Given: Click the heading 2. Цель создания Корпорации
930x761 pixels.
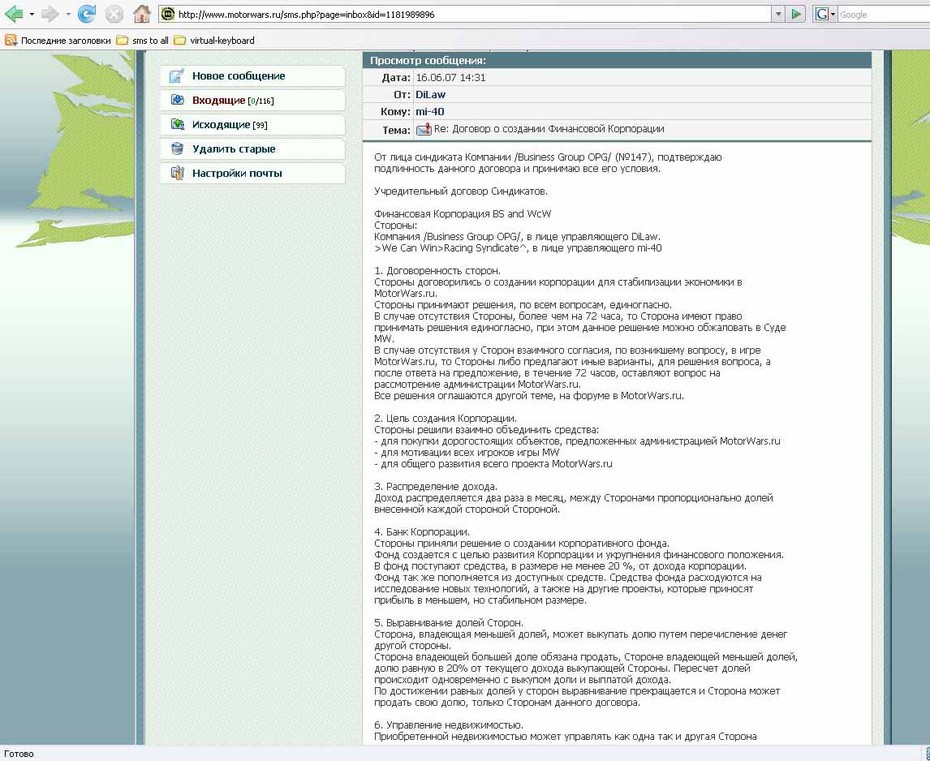Looking at the screenshot, I should [445, 418].
